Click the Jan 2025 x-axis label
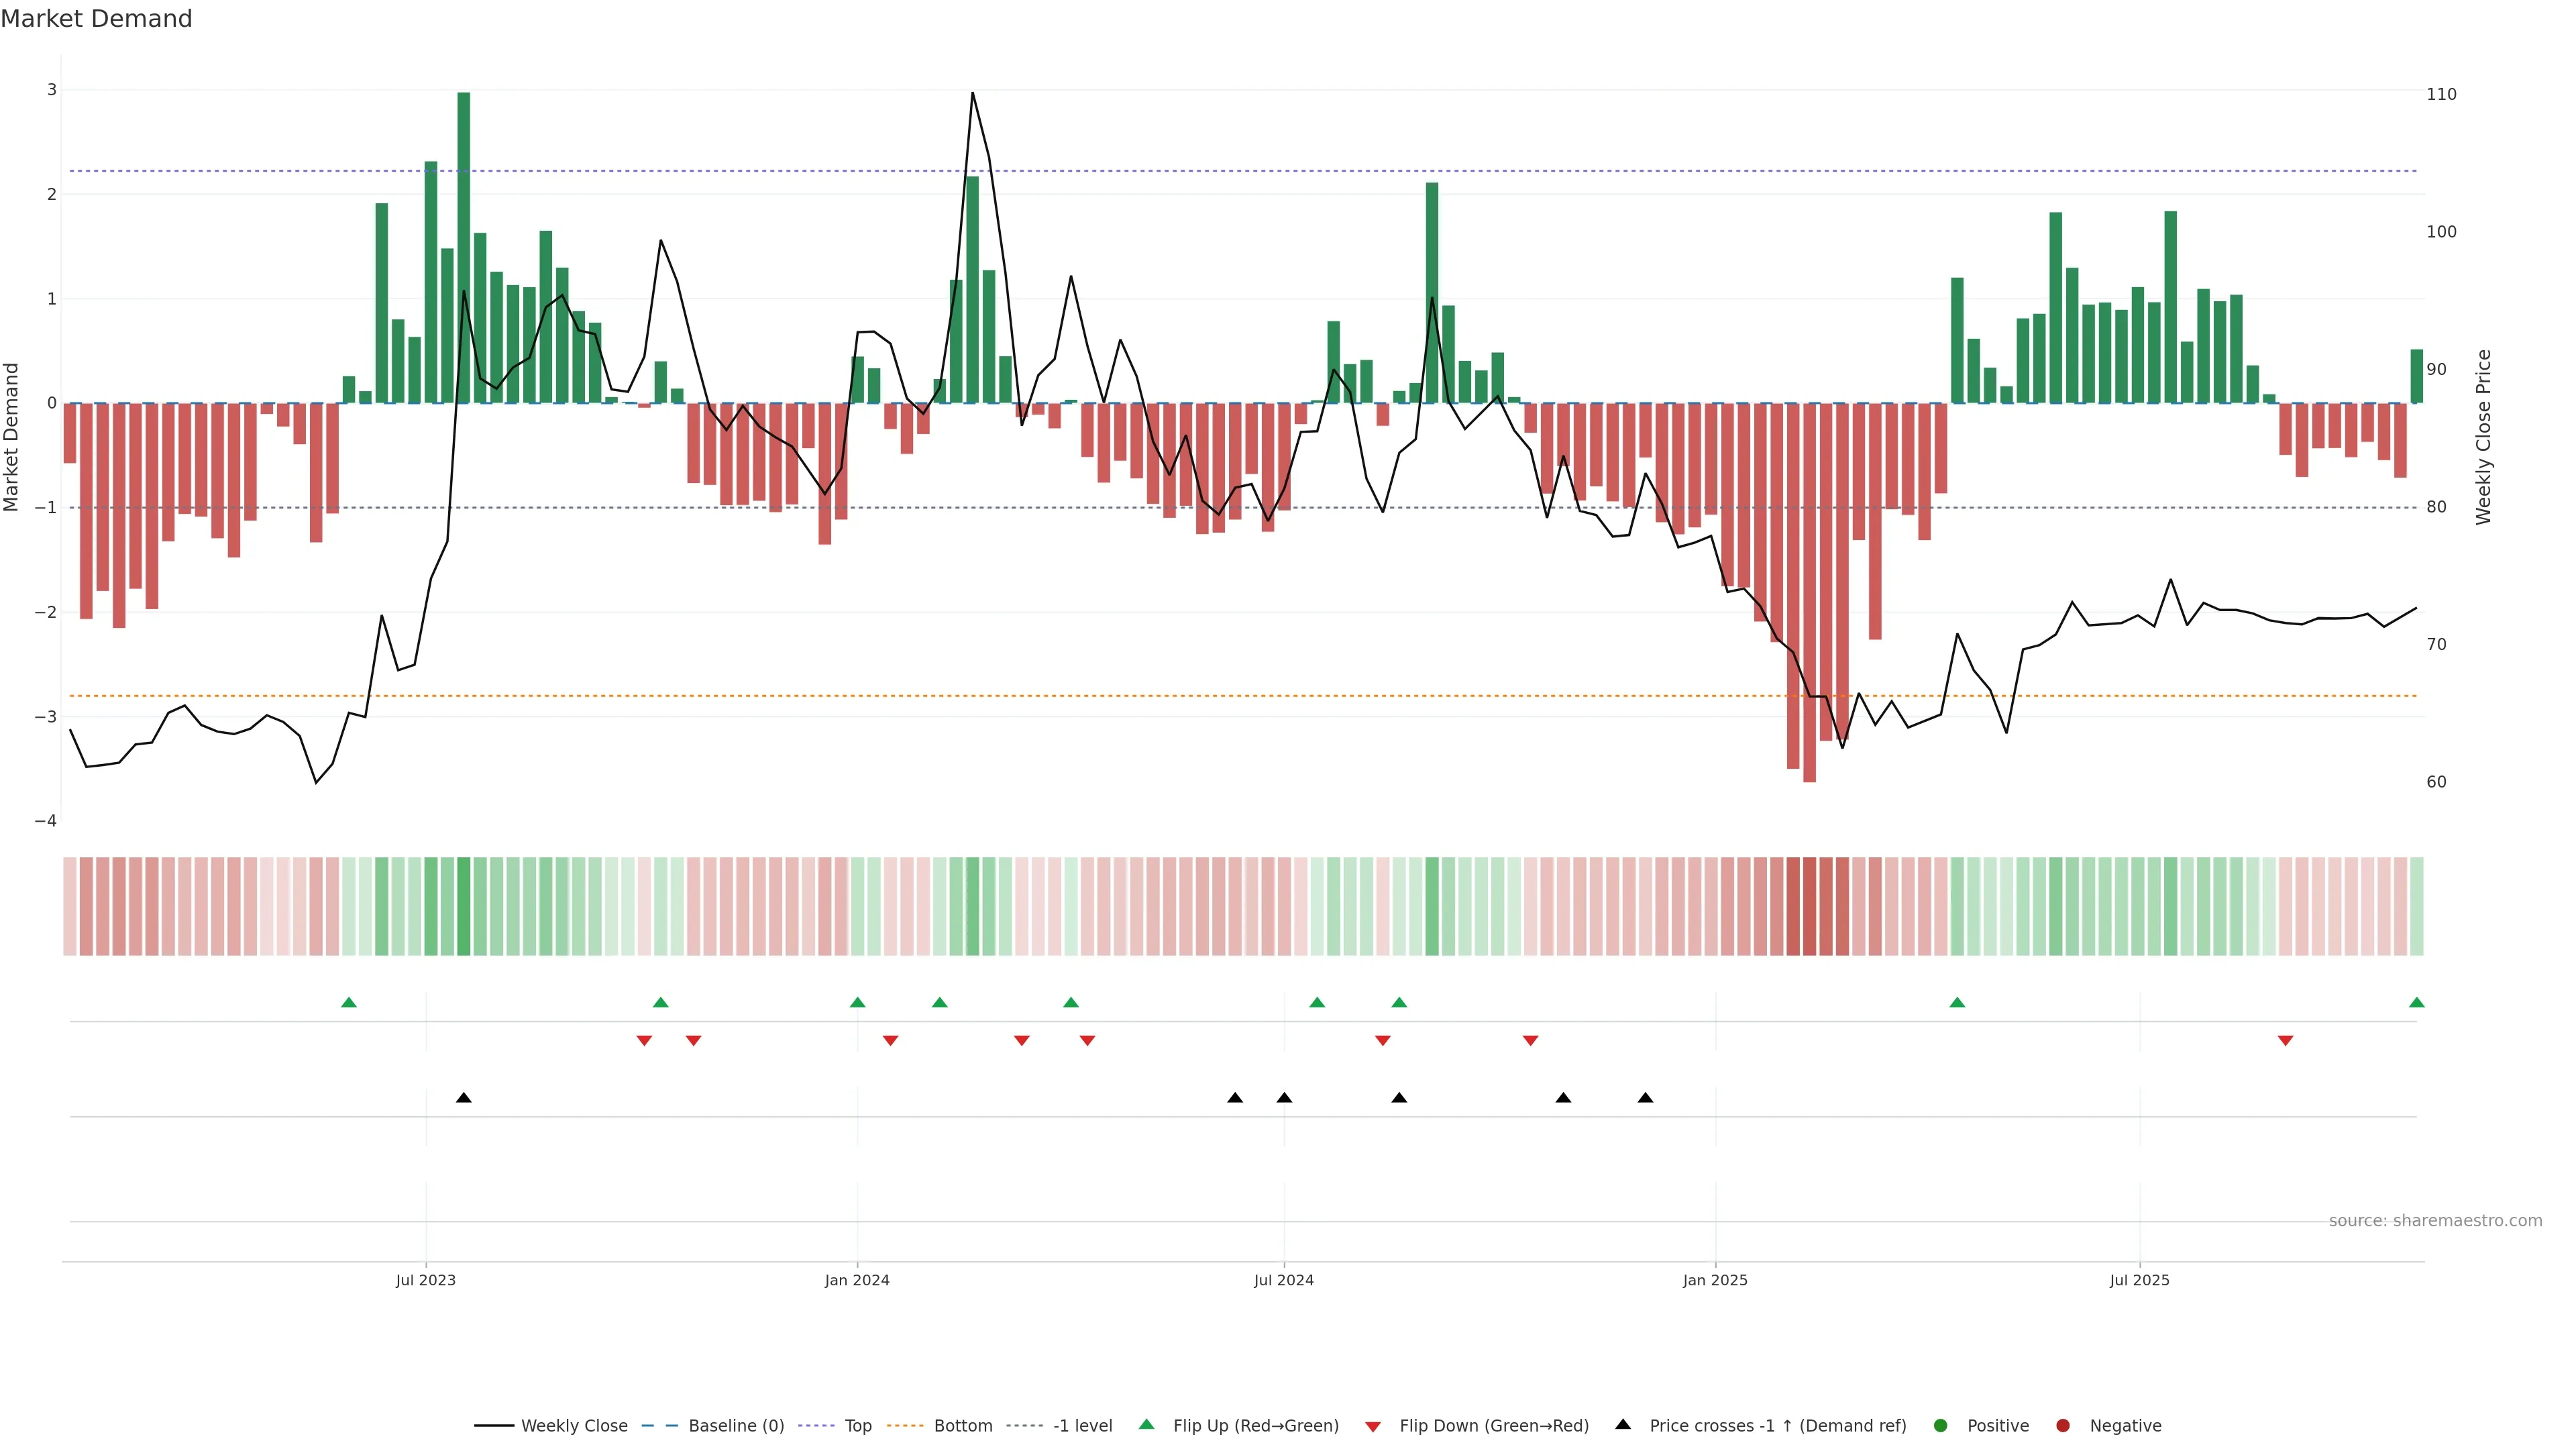 [x=1715, y=1280]
